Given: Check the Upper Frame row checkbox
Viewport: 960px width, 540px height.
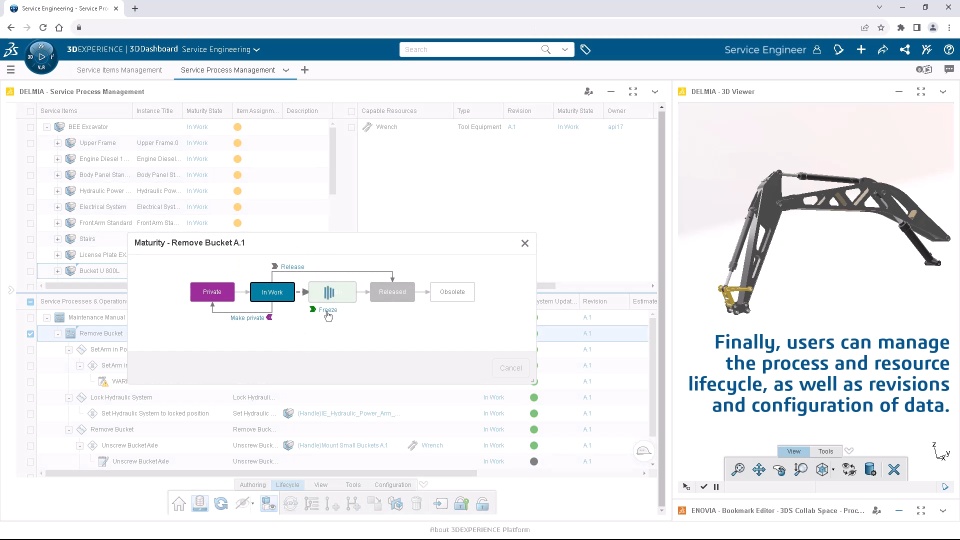Looking at the screenshot, I should tap(31, 143).
